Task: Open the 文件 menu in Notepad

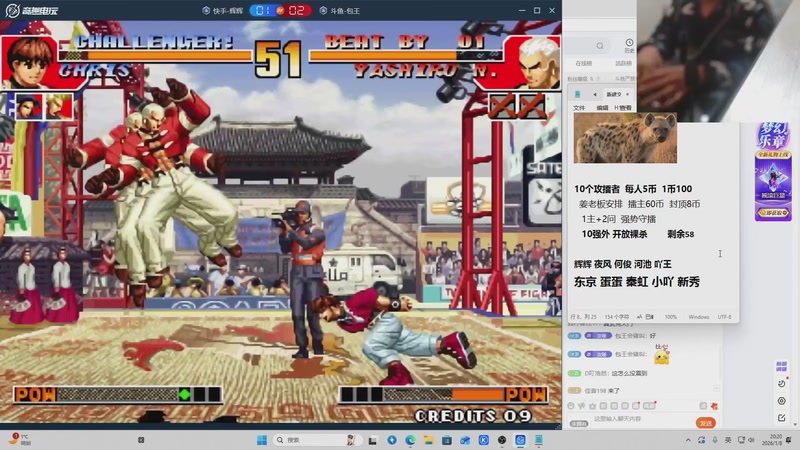Action: pos(579,108)
